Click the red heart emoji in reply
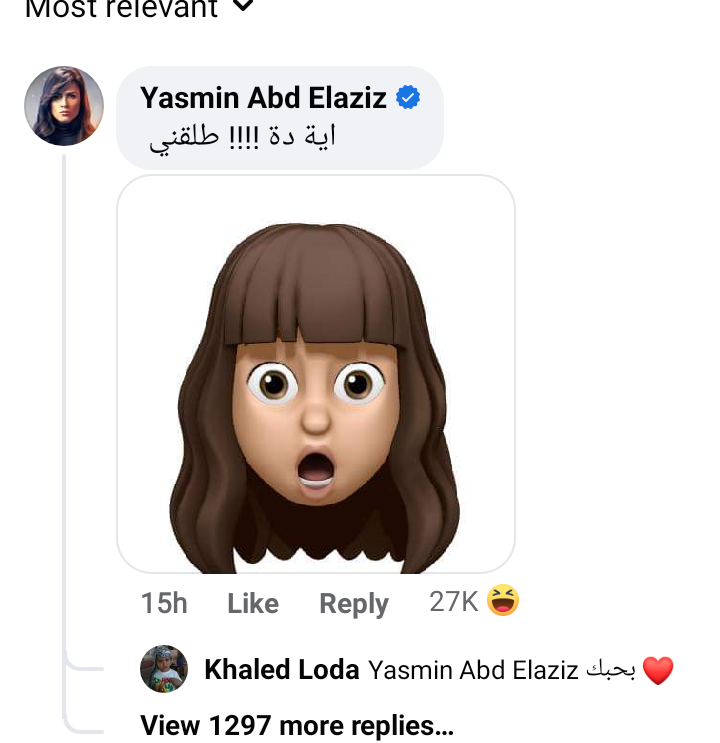Viewport: 720px width, 743px height. (x=658, y=671)
